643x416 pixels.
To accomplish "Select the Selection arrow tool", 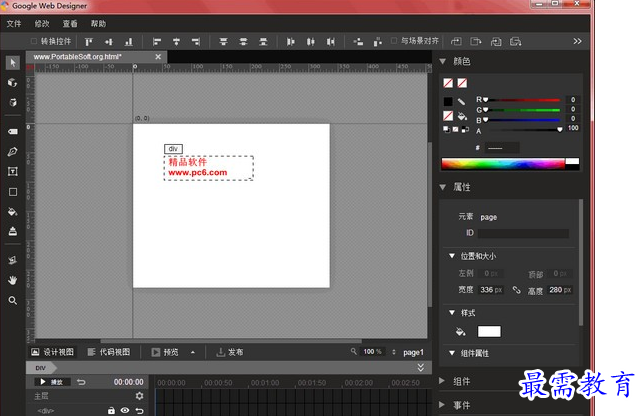I will tap(13, 63).
